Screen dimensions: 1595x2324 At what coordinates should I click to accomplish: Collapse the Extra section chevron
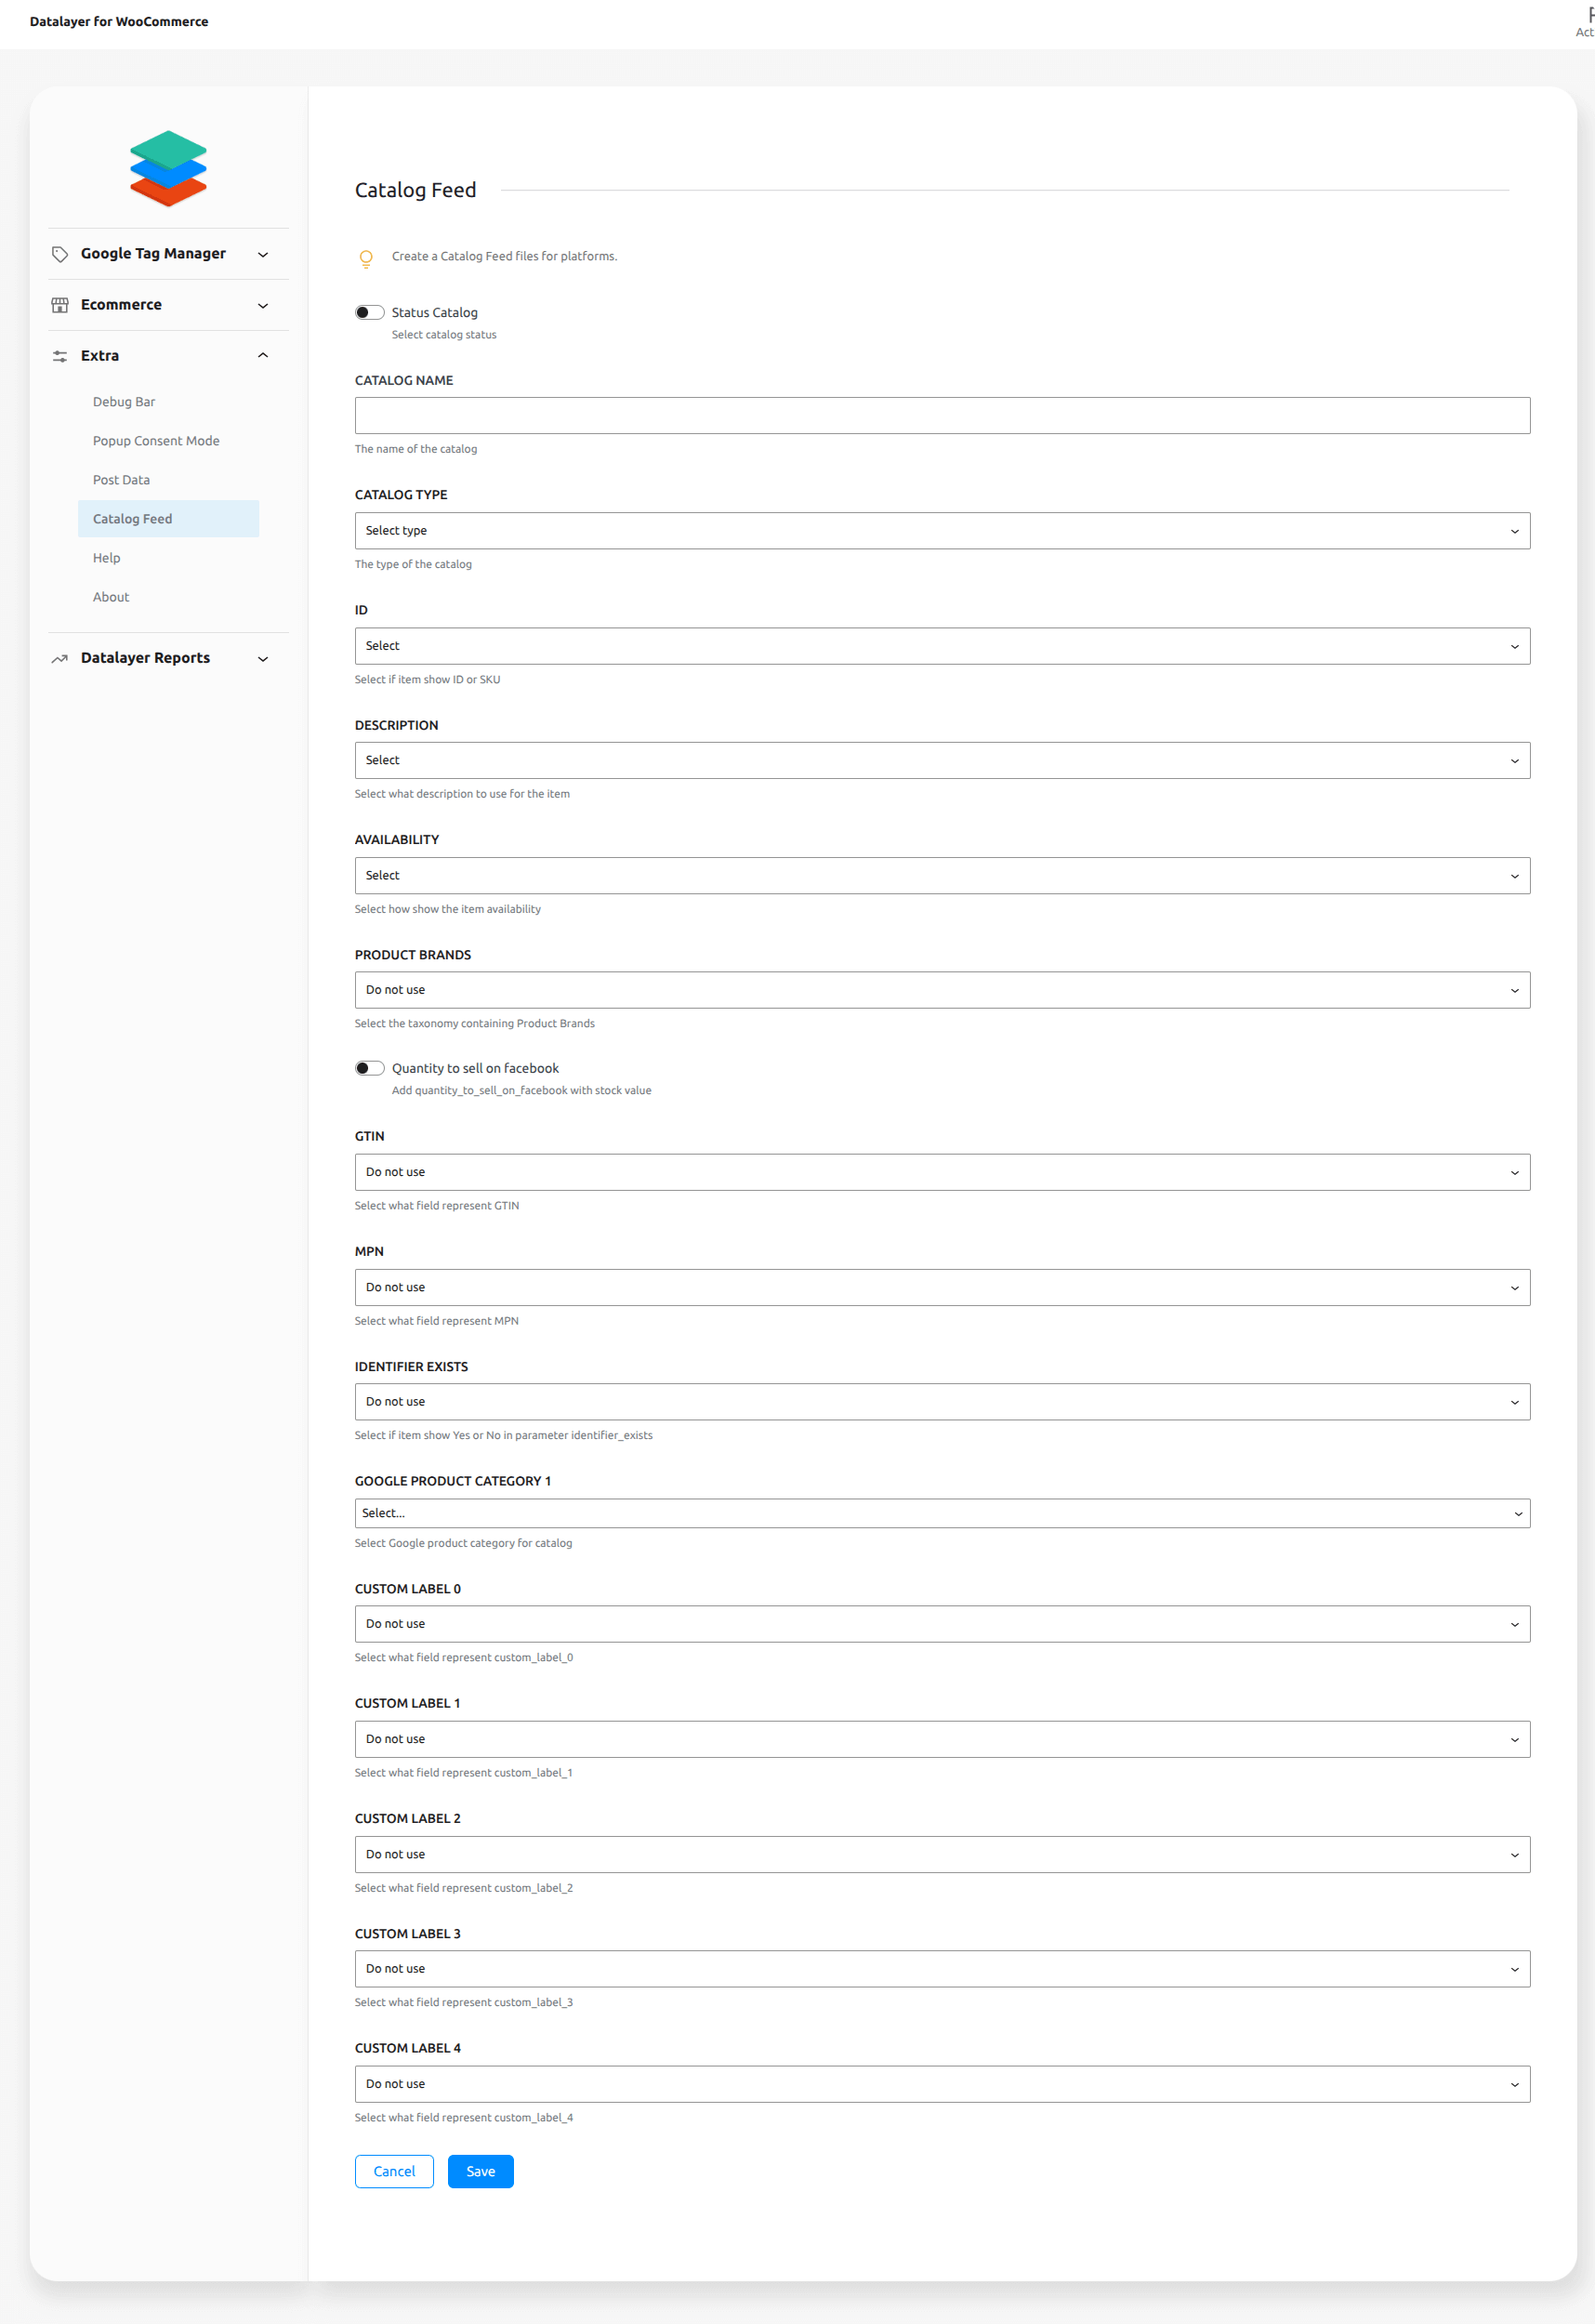point(263,356)
